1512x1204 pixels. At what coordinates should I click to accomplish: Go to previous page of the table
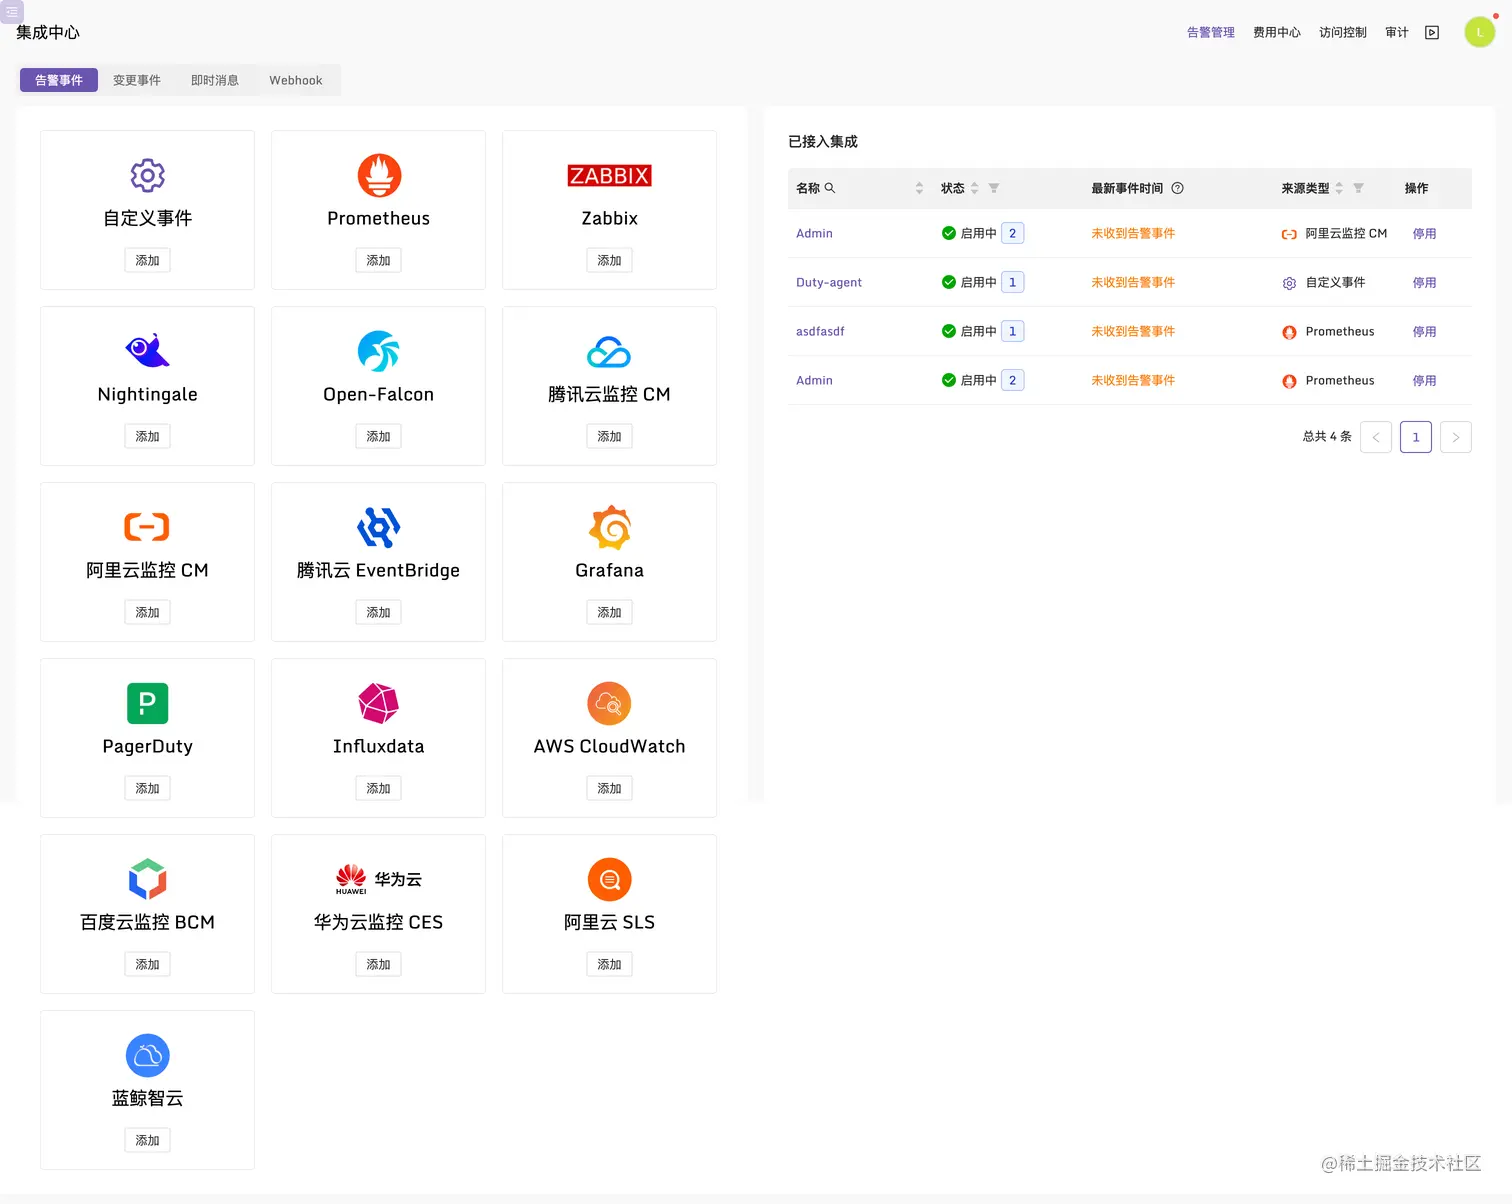1376,437
